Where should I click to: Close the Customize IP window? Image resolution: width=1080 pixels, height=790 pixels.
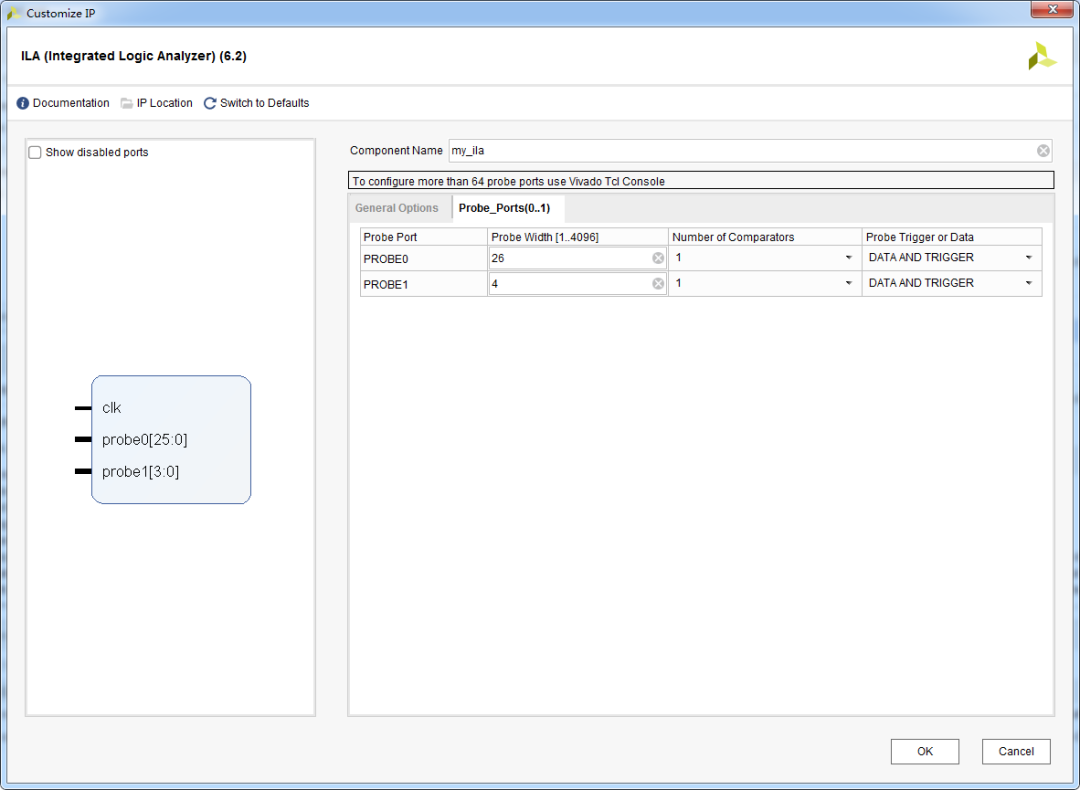coord(1052,10)
